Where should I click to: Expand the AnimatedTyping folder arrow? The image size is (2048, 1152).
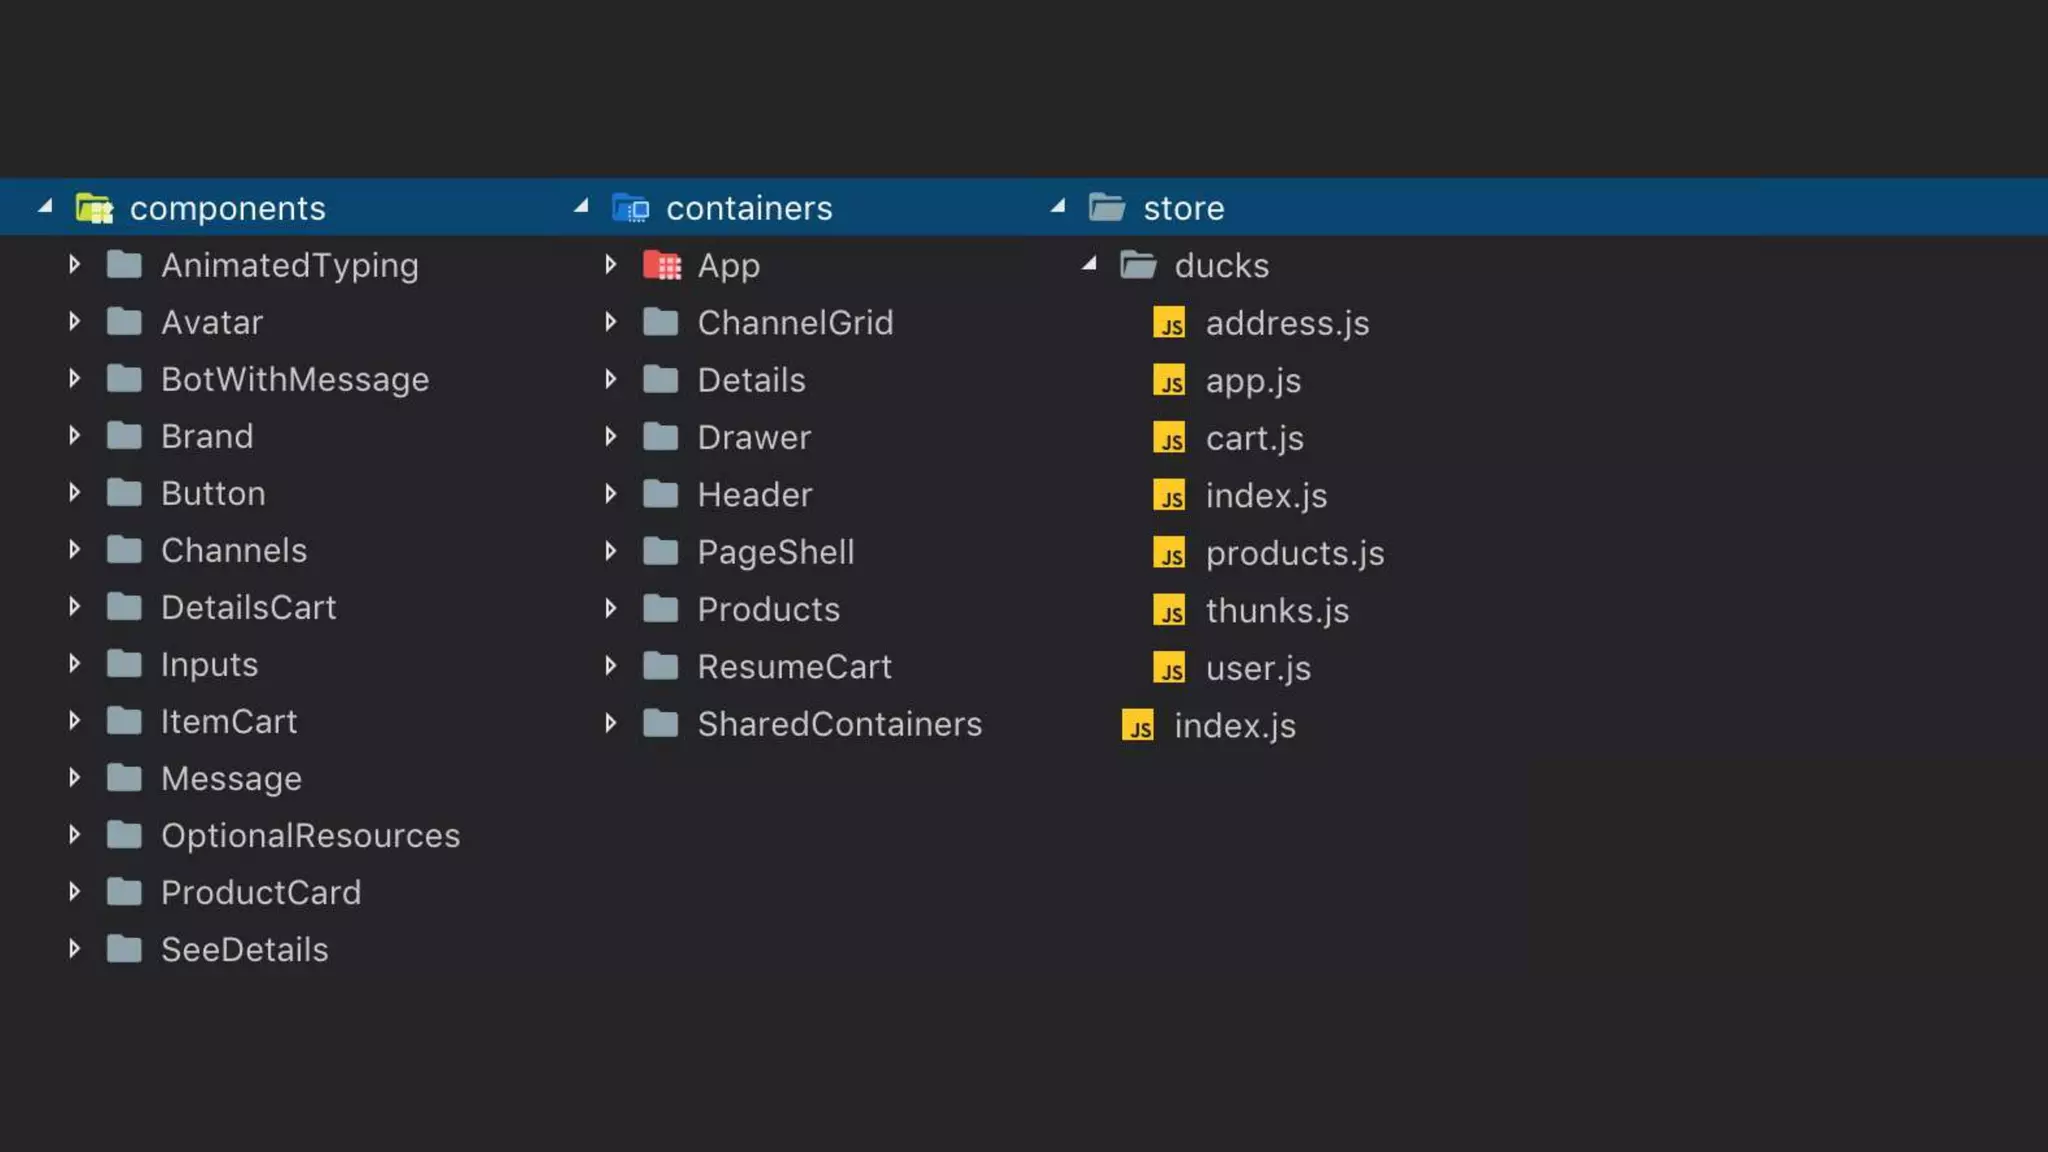(74, 264)
